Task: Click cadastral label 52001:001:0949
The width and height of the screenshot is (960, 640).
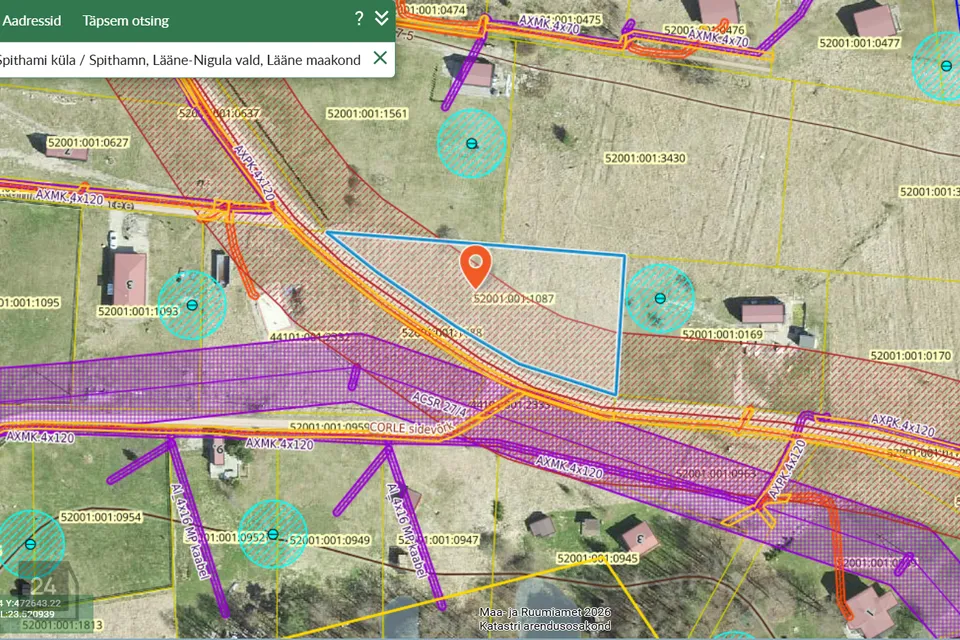Action: click(330, 540)
